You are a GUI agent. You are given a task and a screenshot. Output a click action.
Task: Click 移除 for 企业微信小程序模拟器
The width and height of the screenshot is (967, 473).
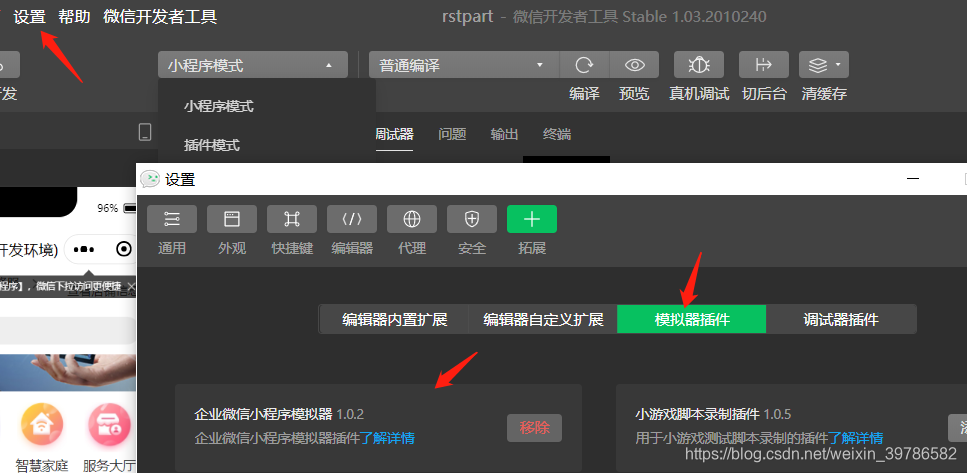[x=535, y=428]
